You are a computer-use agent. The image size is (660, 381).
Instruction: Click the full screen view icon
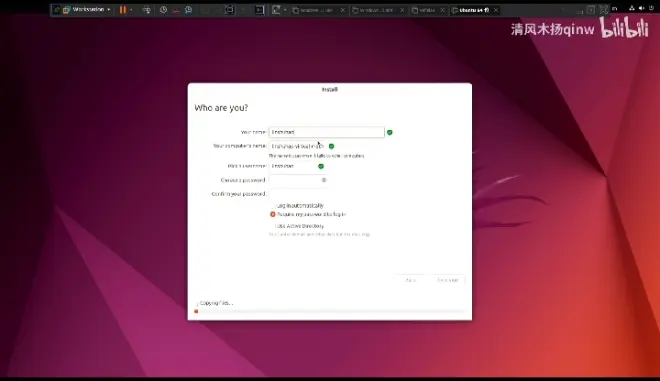click(x=230, y=10)
